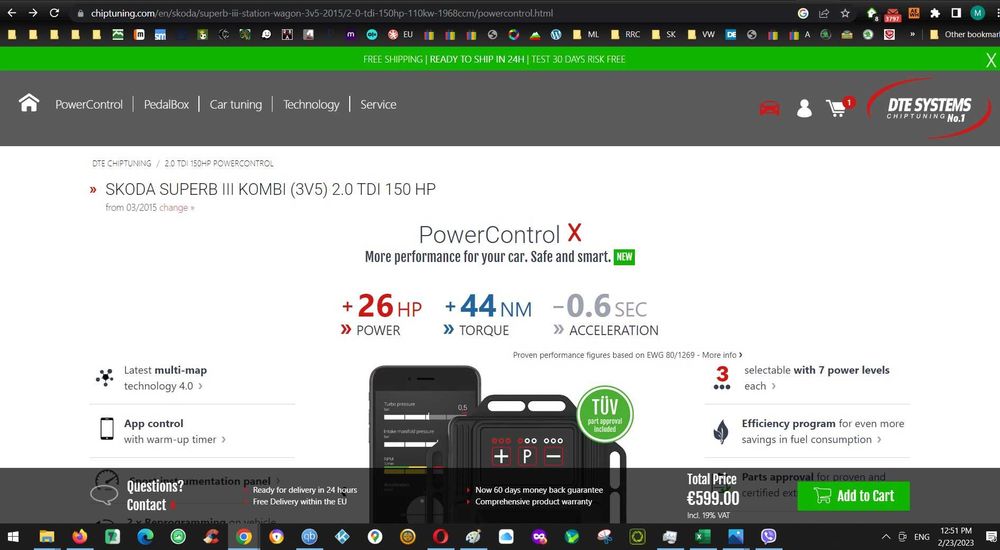Open the notification center icon
The height and width of the screenshot is (550, 1000).
click(990, 537)
